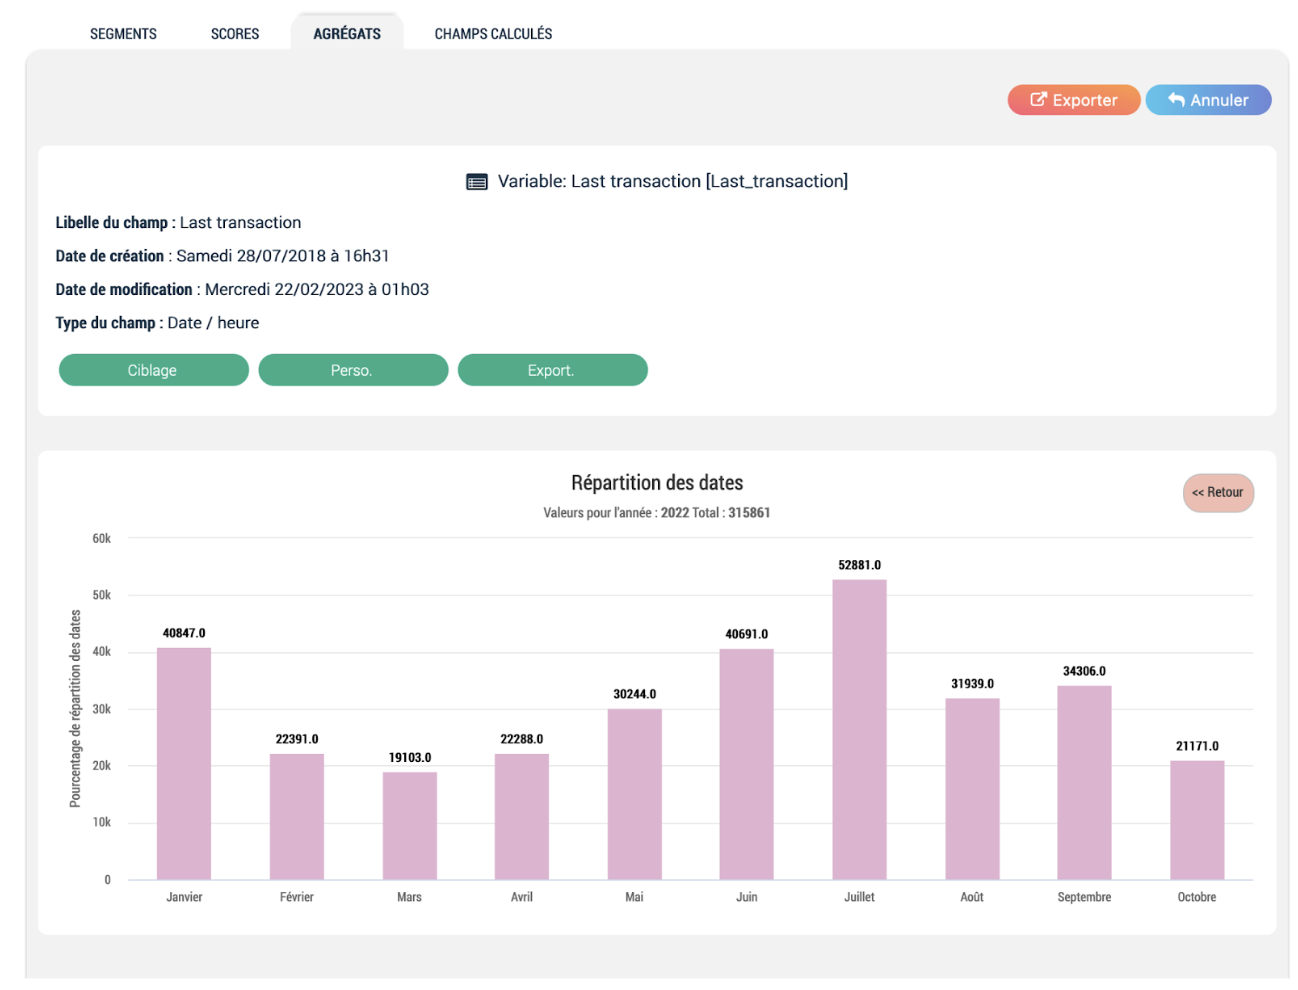Click the Octobre bar in the chart
1298x990 pixels.
[1198, 820]
